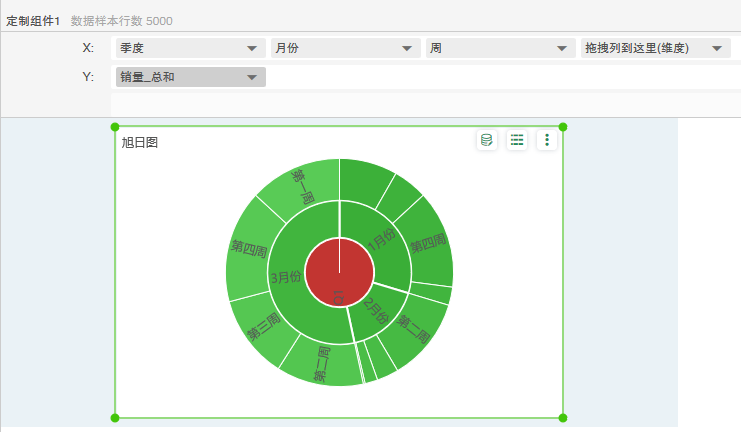The image size is (741, 432).
Task: Click the bottom-left green resize handle
Action: (115, 418)
